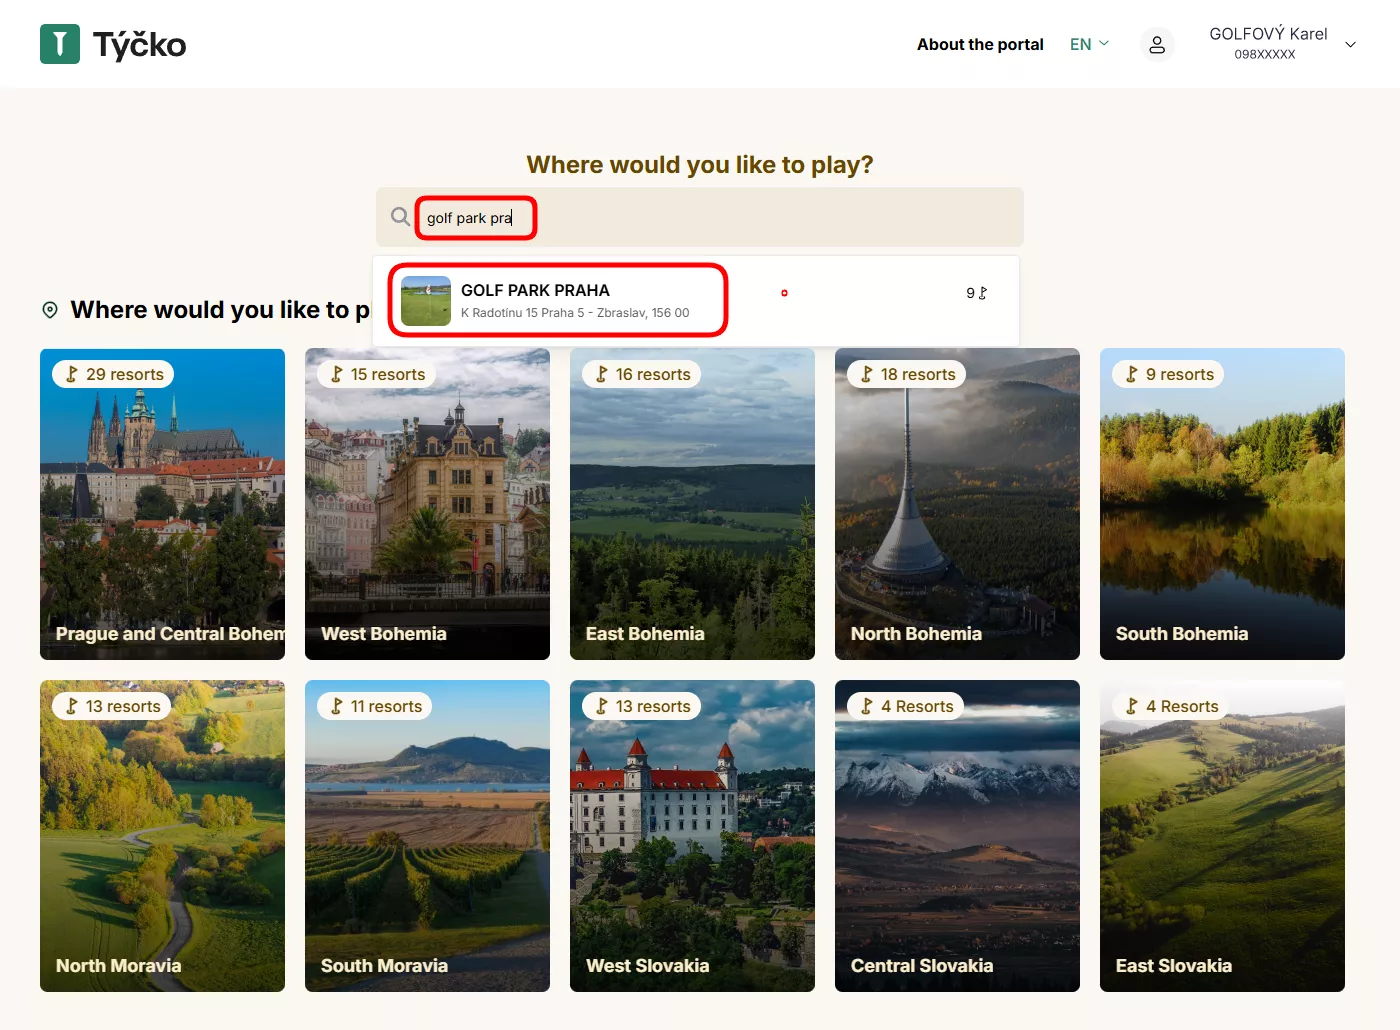
Task: Open the North Bohemia region card
Action: [957, 504]
